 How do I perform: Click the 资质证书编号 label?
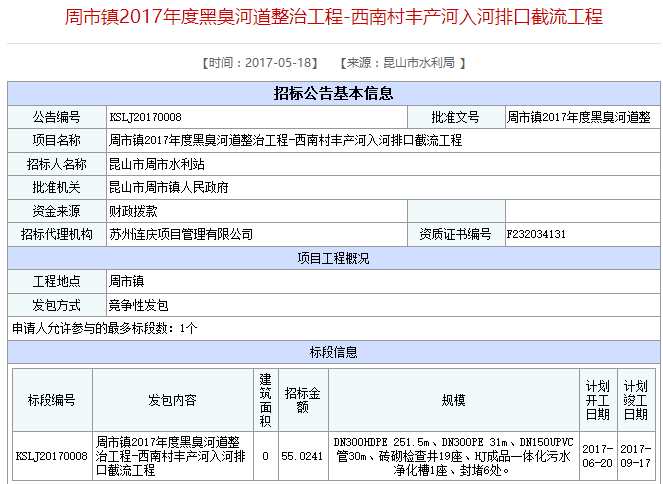coord(456,234)
